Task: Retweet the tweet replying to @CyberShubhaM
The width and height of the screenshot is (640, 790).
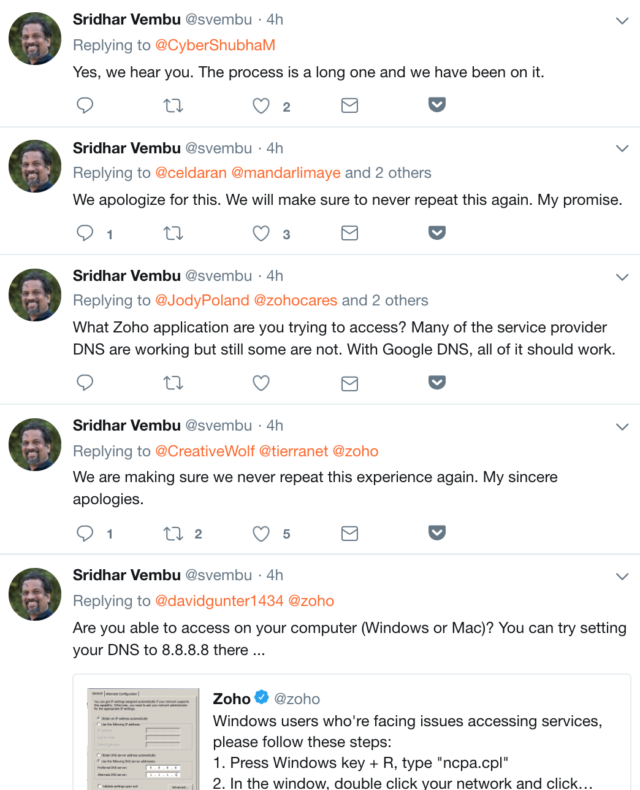Action: tap(172, 105)
